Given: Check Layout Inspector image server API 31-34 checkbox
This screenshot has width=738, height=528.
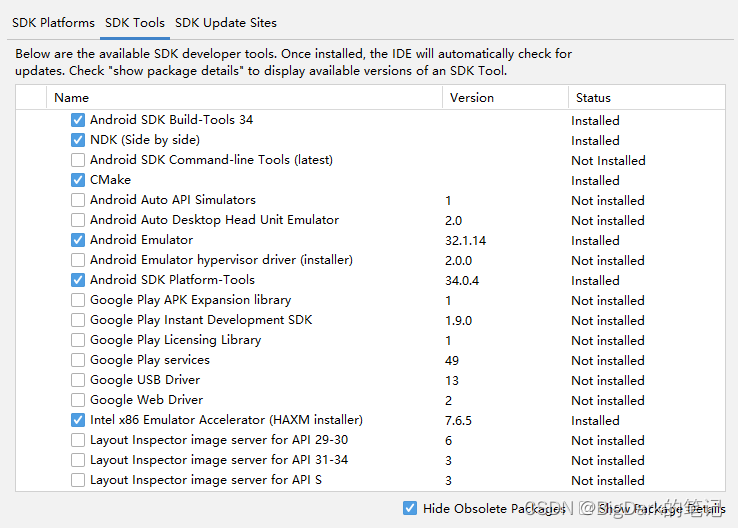Looking at the screenshot, I should click(x=78, y=460).
